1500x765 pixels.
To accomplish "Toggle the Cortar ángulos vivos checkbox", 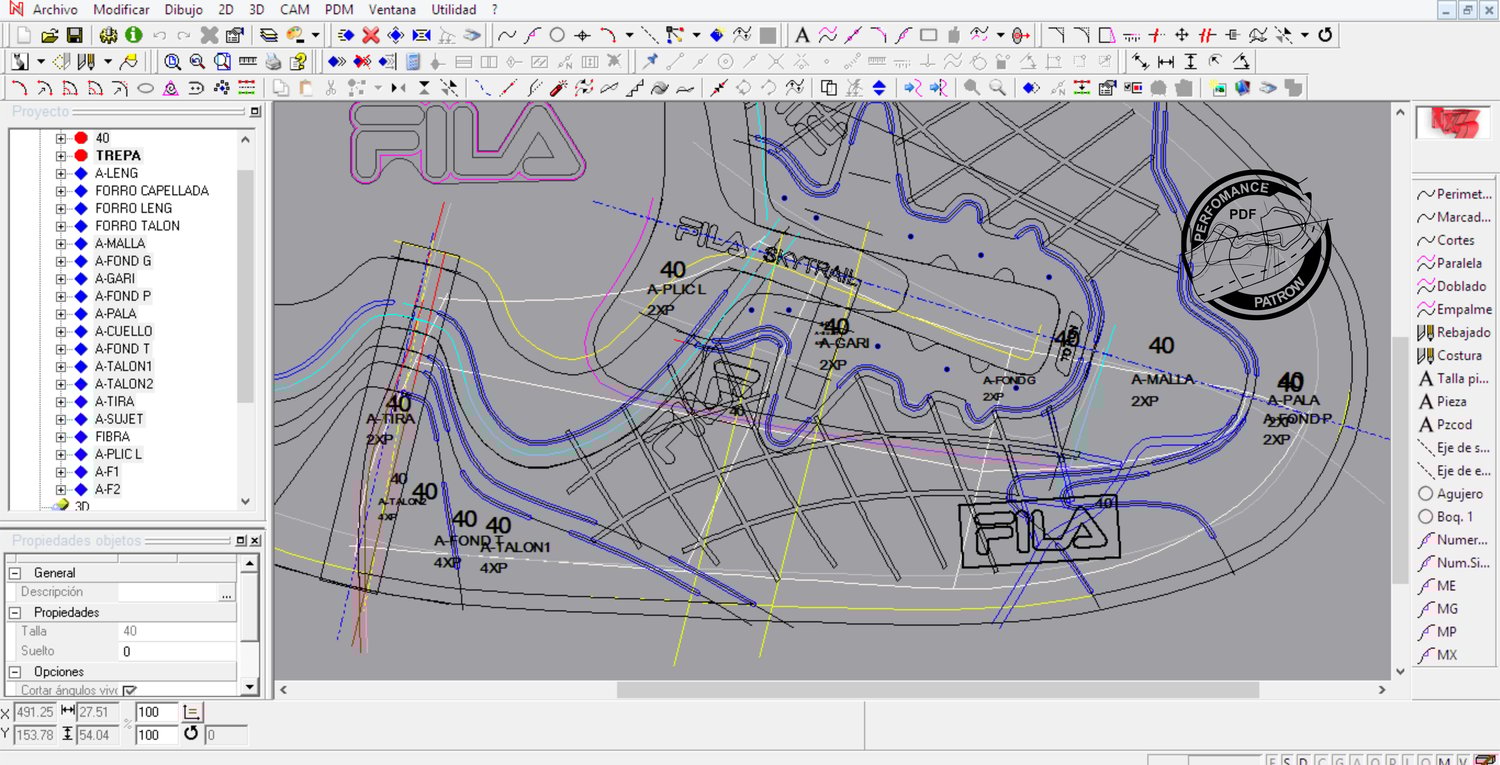I will pyautogui.click(x=130, y=690).
